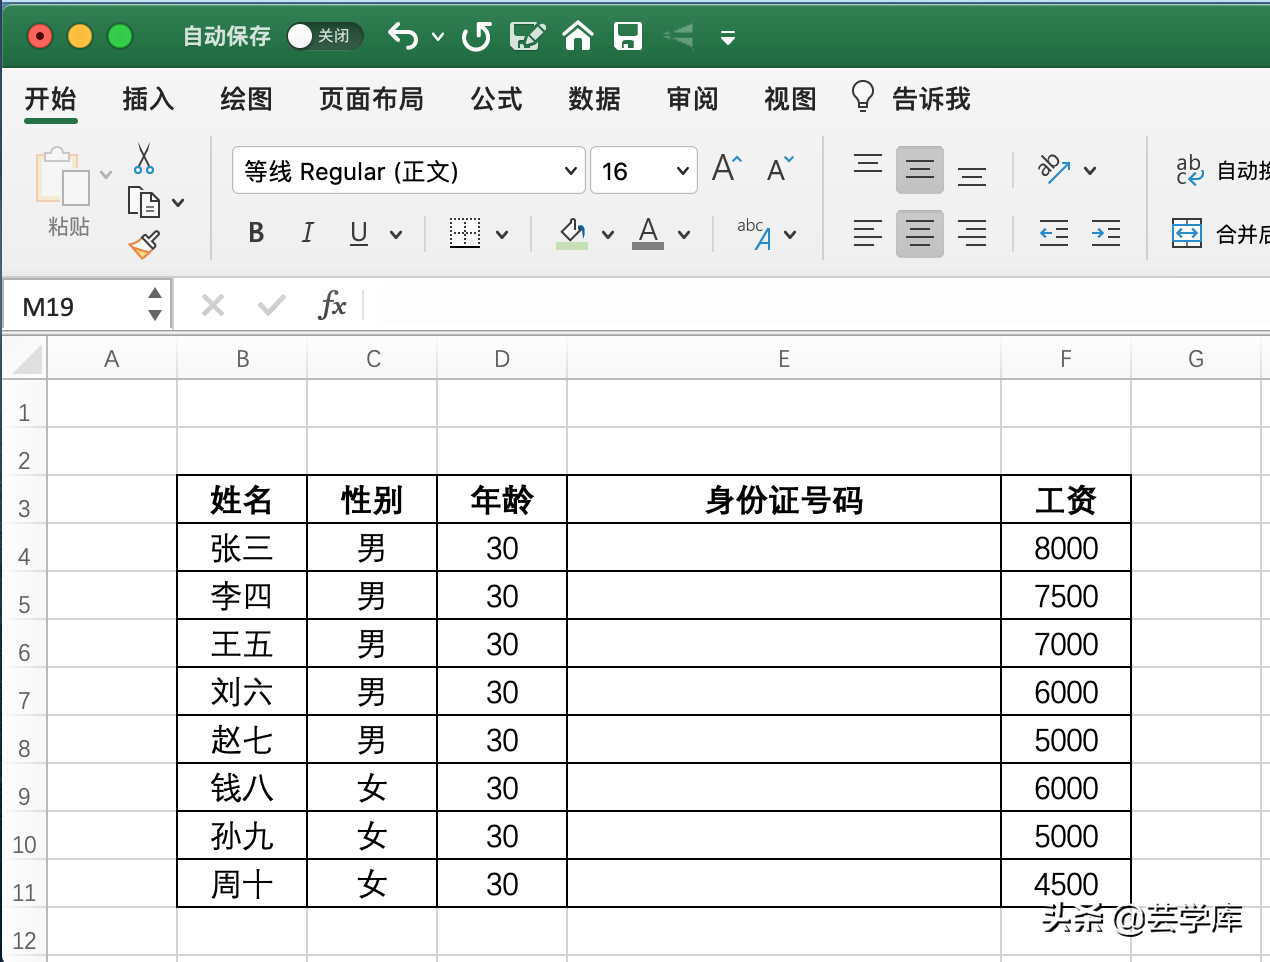Toggle Center horizontal alignment
This screenshot has width=1270, height=962.
click(x=920, y=234)
